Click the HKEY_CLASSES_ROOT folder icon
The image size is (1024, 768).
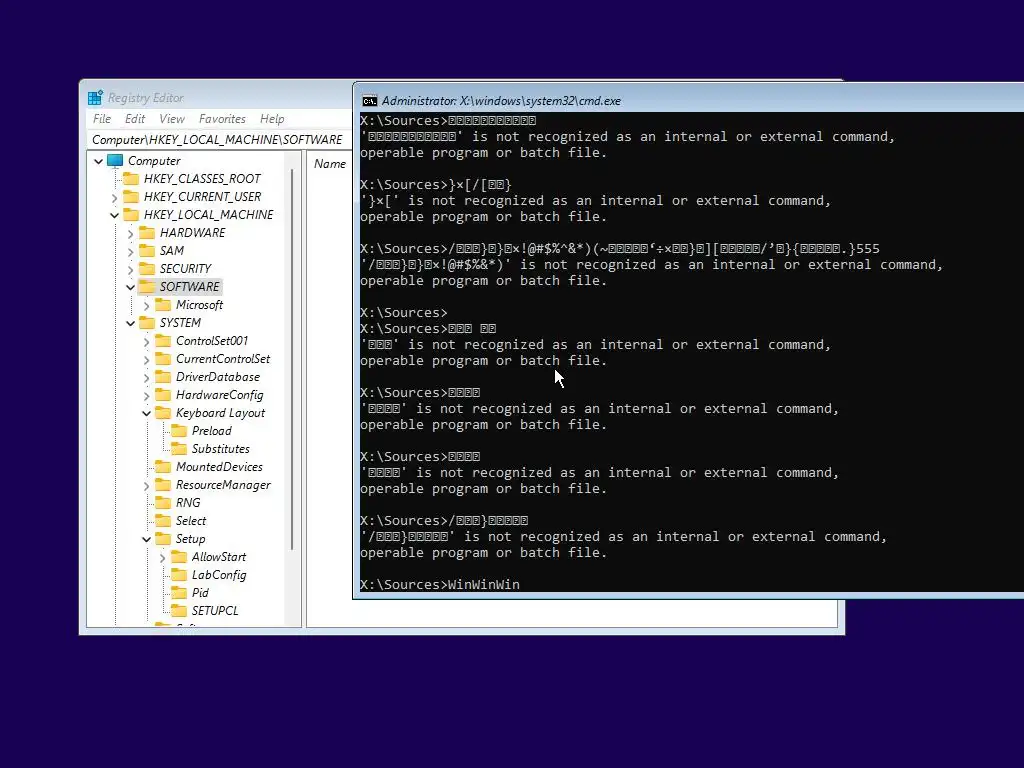click(x=131, y=178)
